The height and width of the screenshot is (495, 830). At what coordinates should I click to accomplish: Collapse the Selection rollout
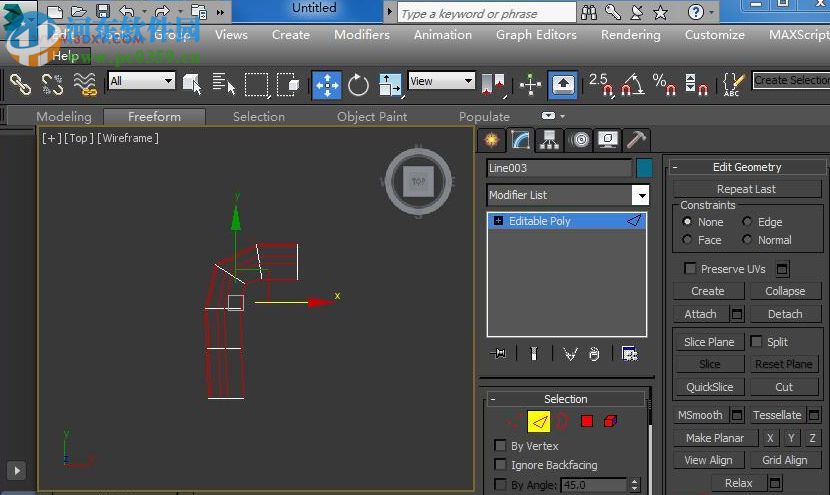[493, 399]
